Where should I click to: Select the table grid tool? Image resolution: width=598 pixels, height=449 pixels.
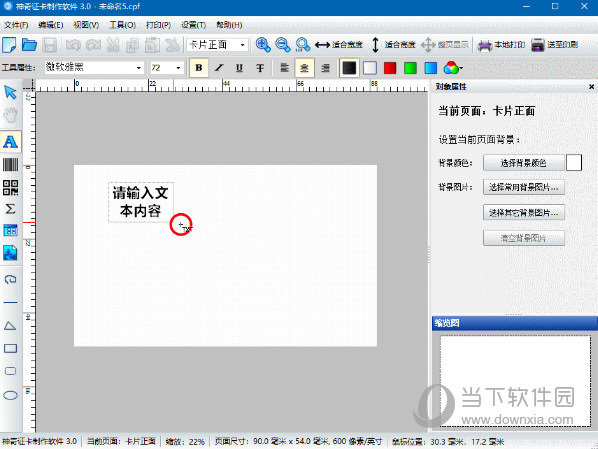(10, 230)
